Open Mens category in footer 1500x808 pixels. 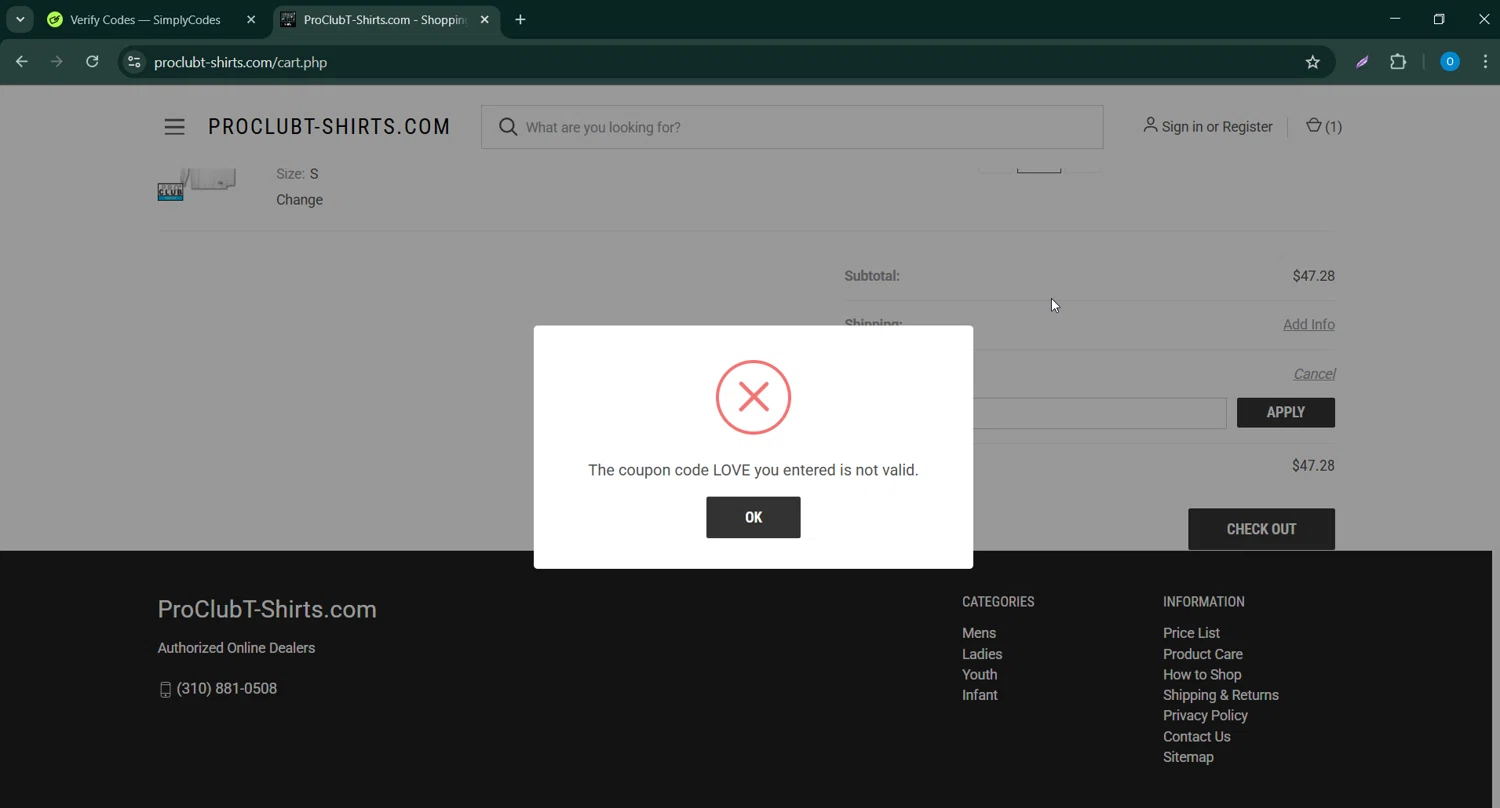coord(979,633)
